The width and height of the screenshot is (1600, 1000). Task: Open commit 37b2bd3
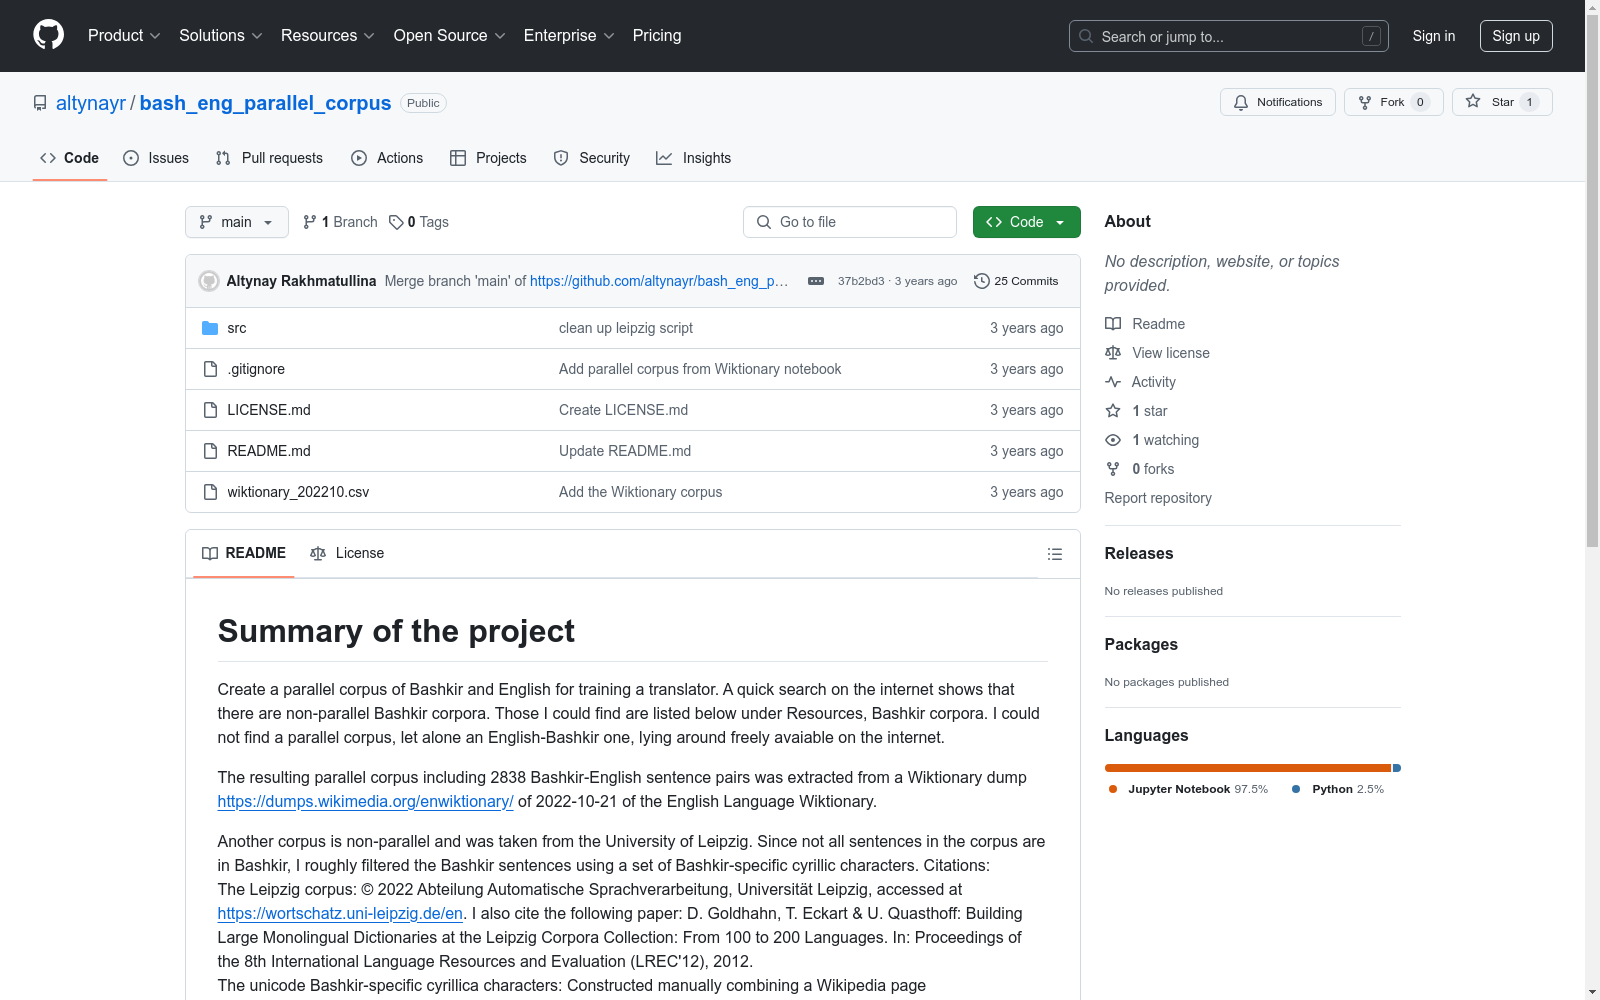pyautogui.click(x=861, y=281)
